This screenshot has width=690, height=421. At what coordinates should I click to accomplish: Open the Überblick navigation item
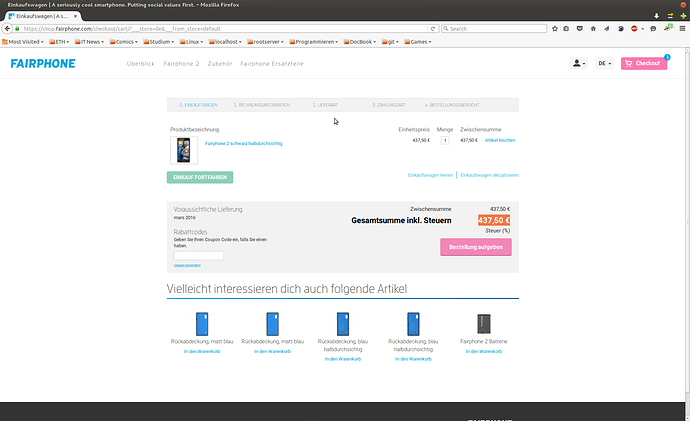140,64
